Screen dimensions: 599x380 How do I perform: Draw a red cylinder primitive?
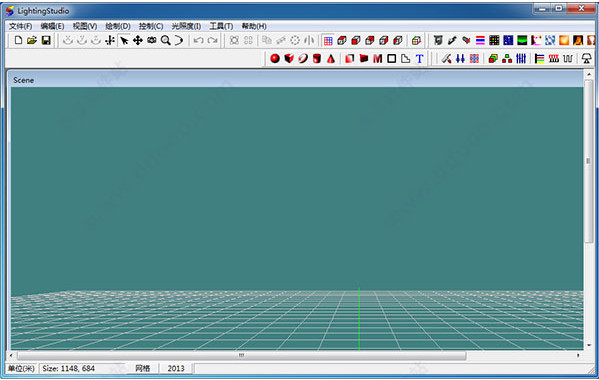[x=317, y=58]
